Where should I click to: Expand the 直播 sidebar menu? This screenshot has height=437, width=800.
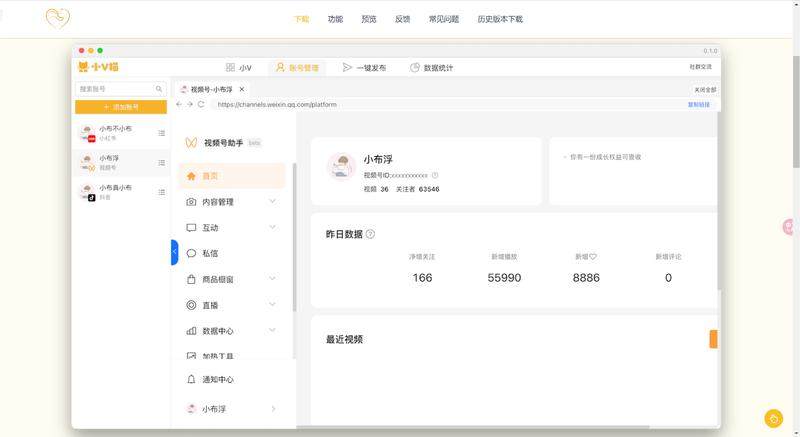tap(272, 305)
